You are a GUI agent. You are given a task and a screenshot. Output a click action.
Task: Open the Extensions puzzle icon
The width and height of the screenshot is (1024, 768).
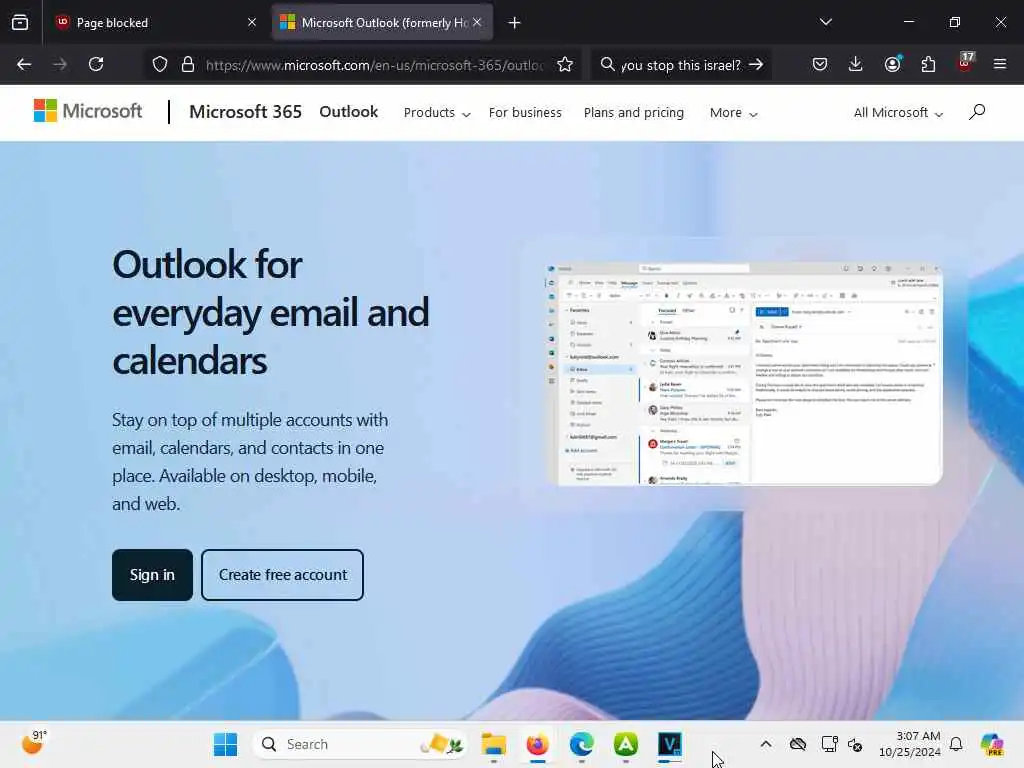tap(928, 64)
